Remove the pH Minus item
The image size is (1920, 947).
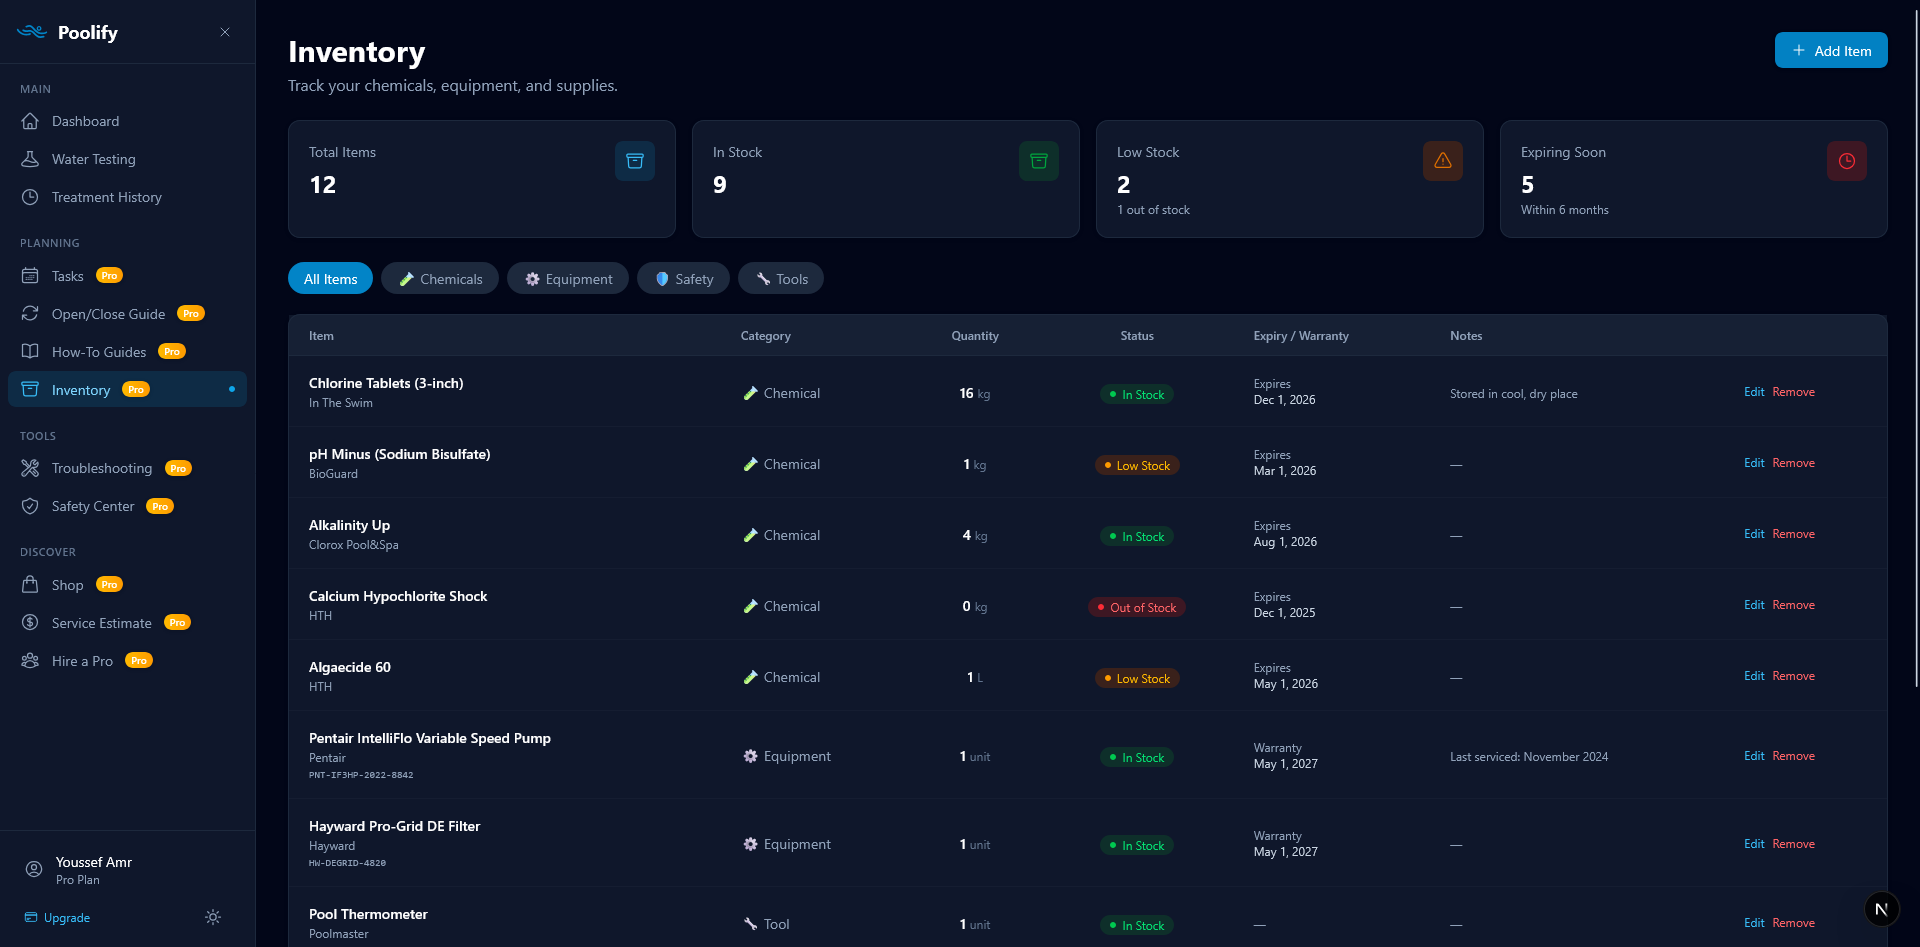point(1793,463)
